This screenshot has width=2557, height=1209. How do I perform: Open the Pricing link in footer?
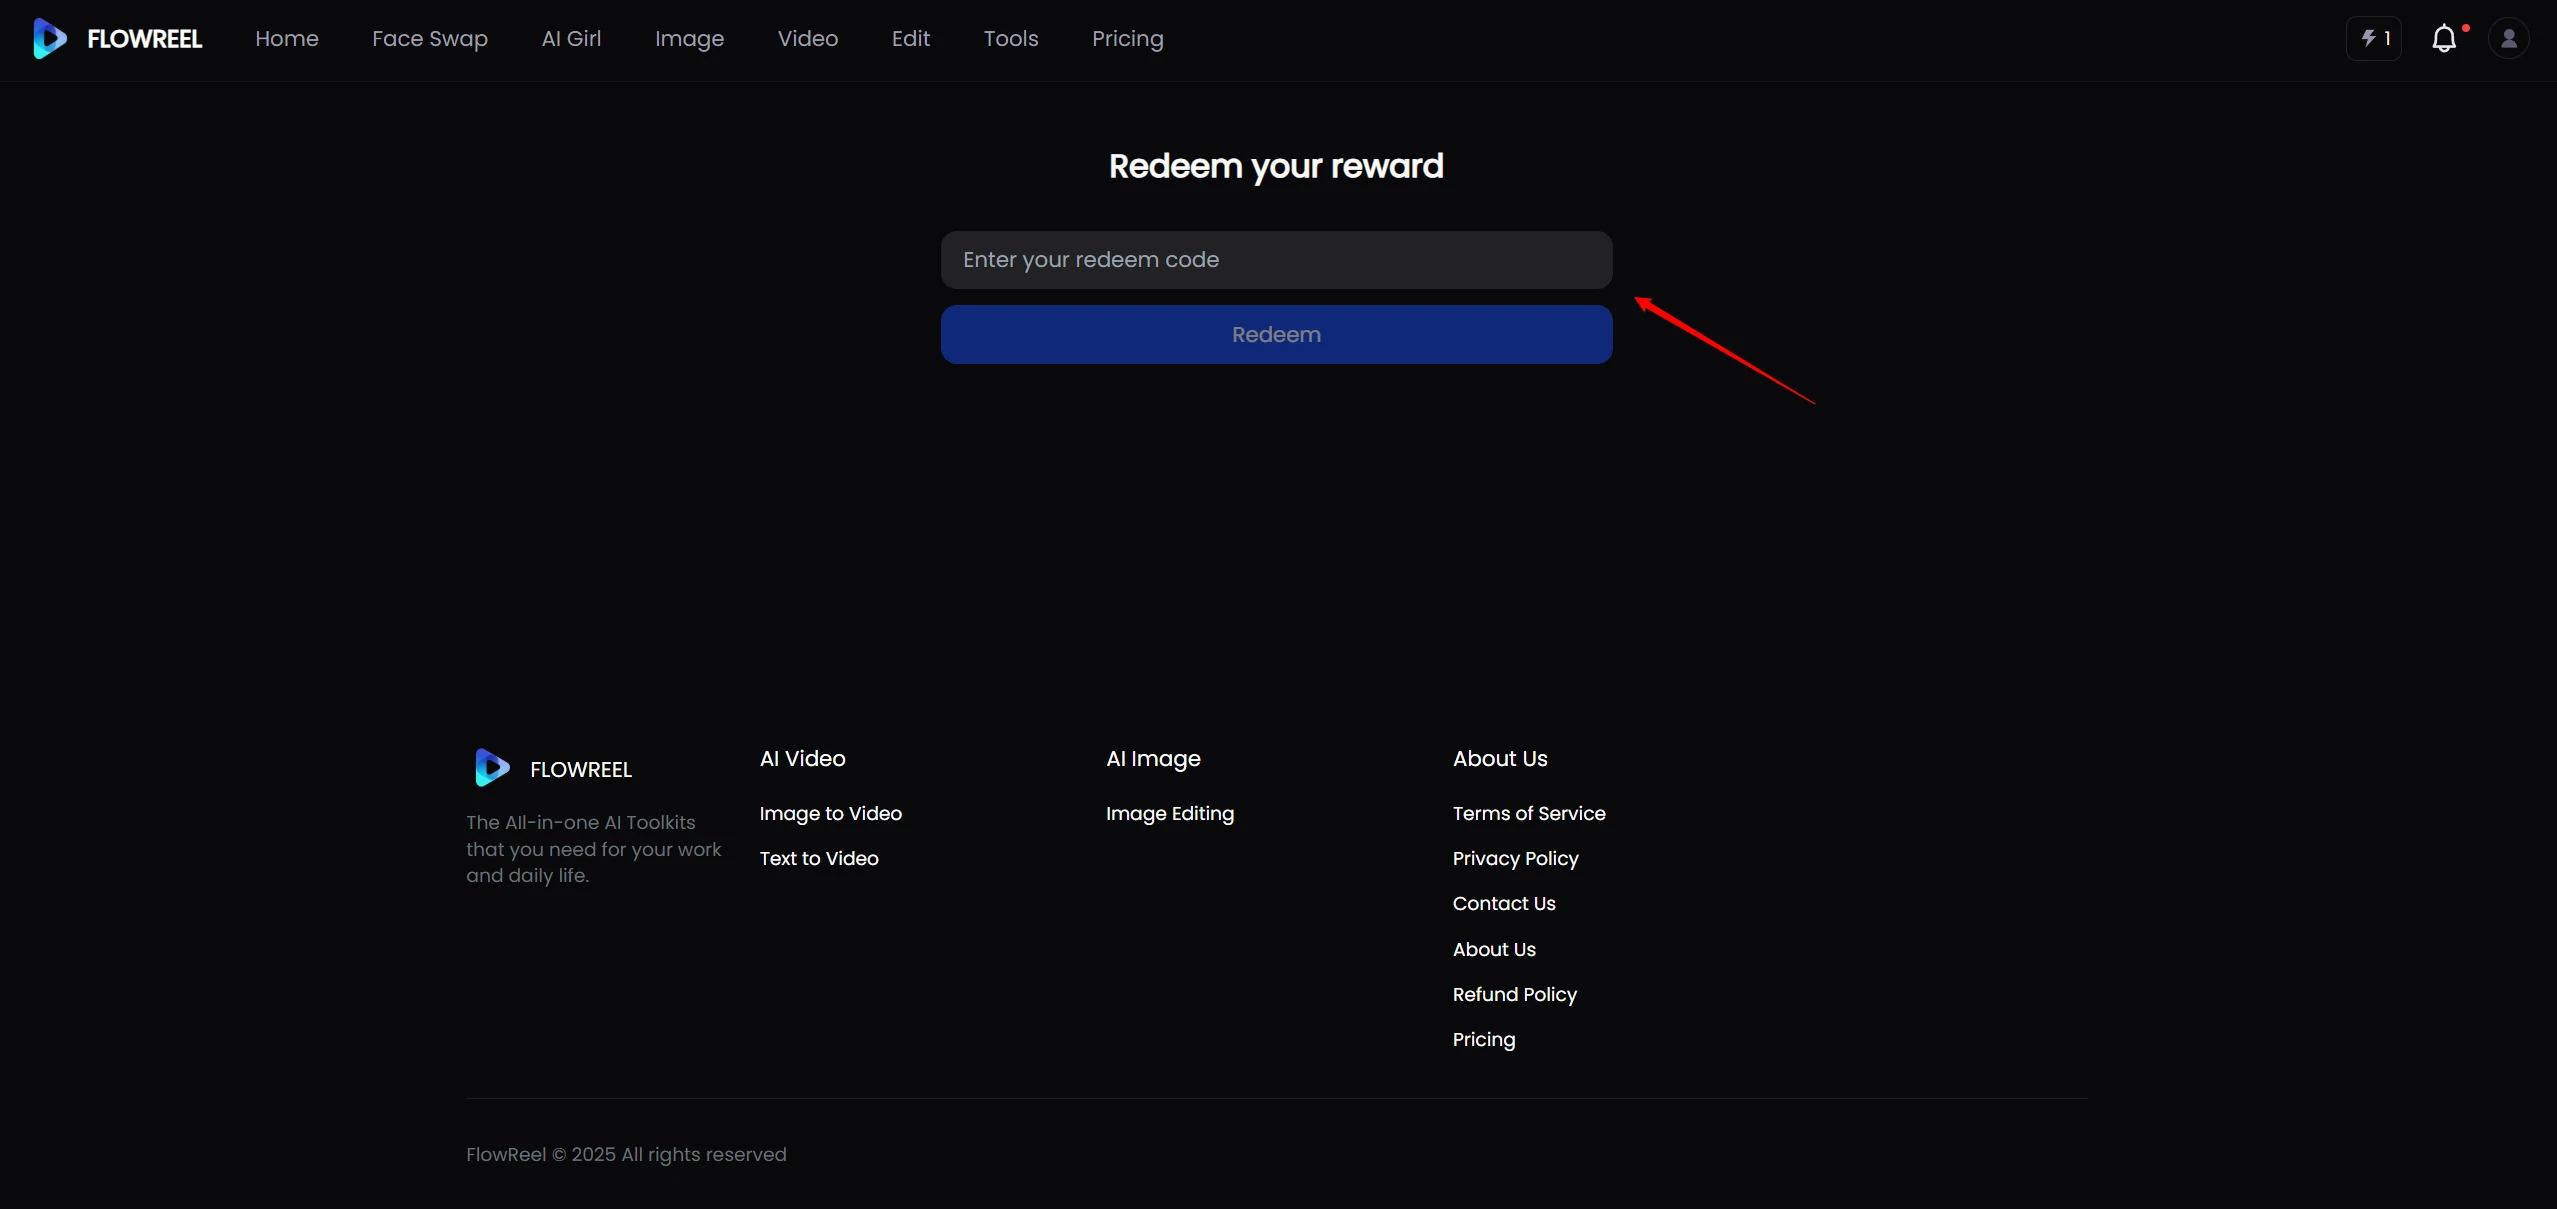pos(1484,1040)
